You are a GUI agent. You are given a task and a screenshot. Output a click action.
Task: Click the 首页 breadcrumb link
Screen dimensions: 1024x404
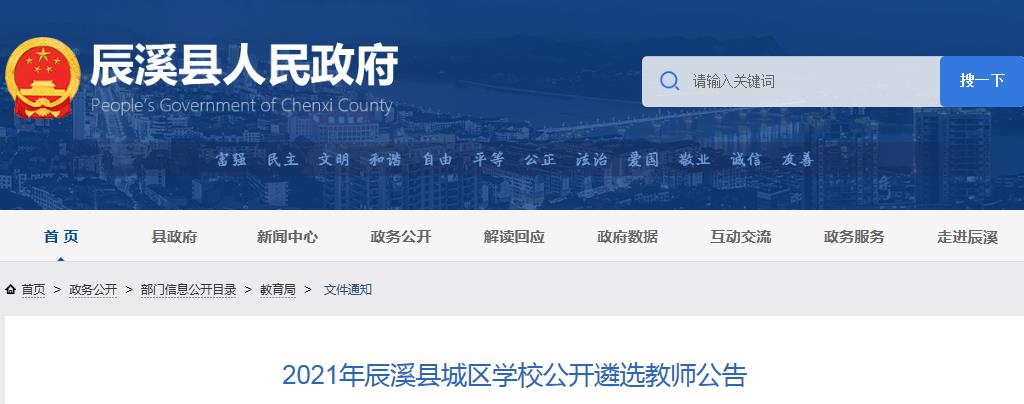click(33, 290)
